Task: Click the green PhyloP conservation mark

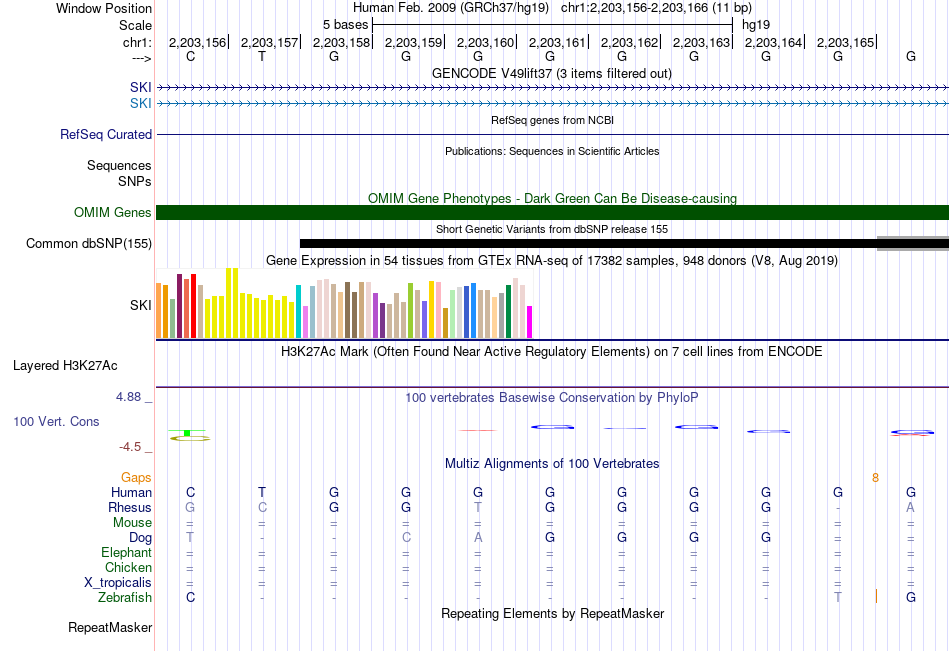Action: coord(187,433)
